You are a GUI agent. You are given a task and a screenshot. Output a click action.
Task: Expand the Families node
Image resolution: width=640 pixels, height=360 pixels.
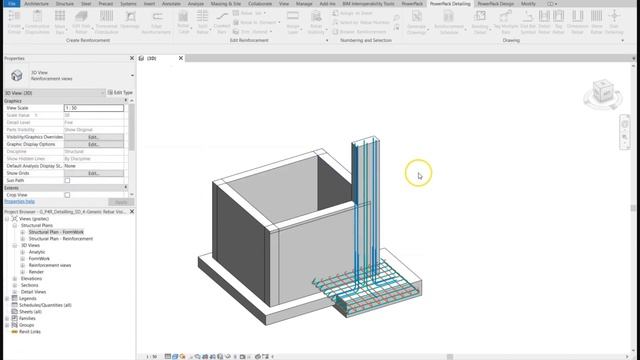click(x=7, y=318)
